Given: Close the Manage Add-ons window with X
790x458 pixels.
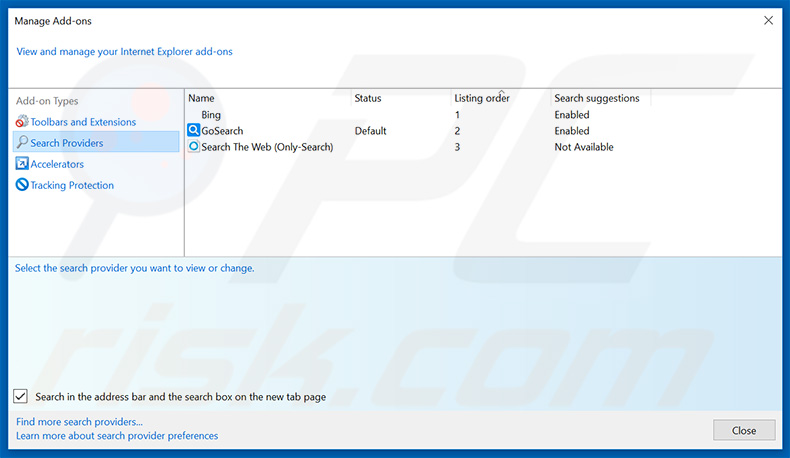Looking at the screenshot, I should click(x=768, y=21).
